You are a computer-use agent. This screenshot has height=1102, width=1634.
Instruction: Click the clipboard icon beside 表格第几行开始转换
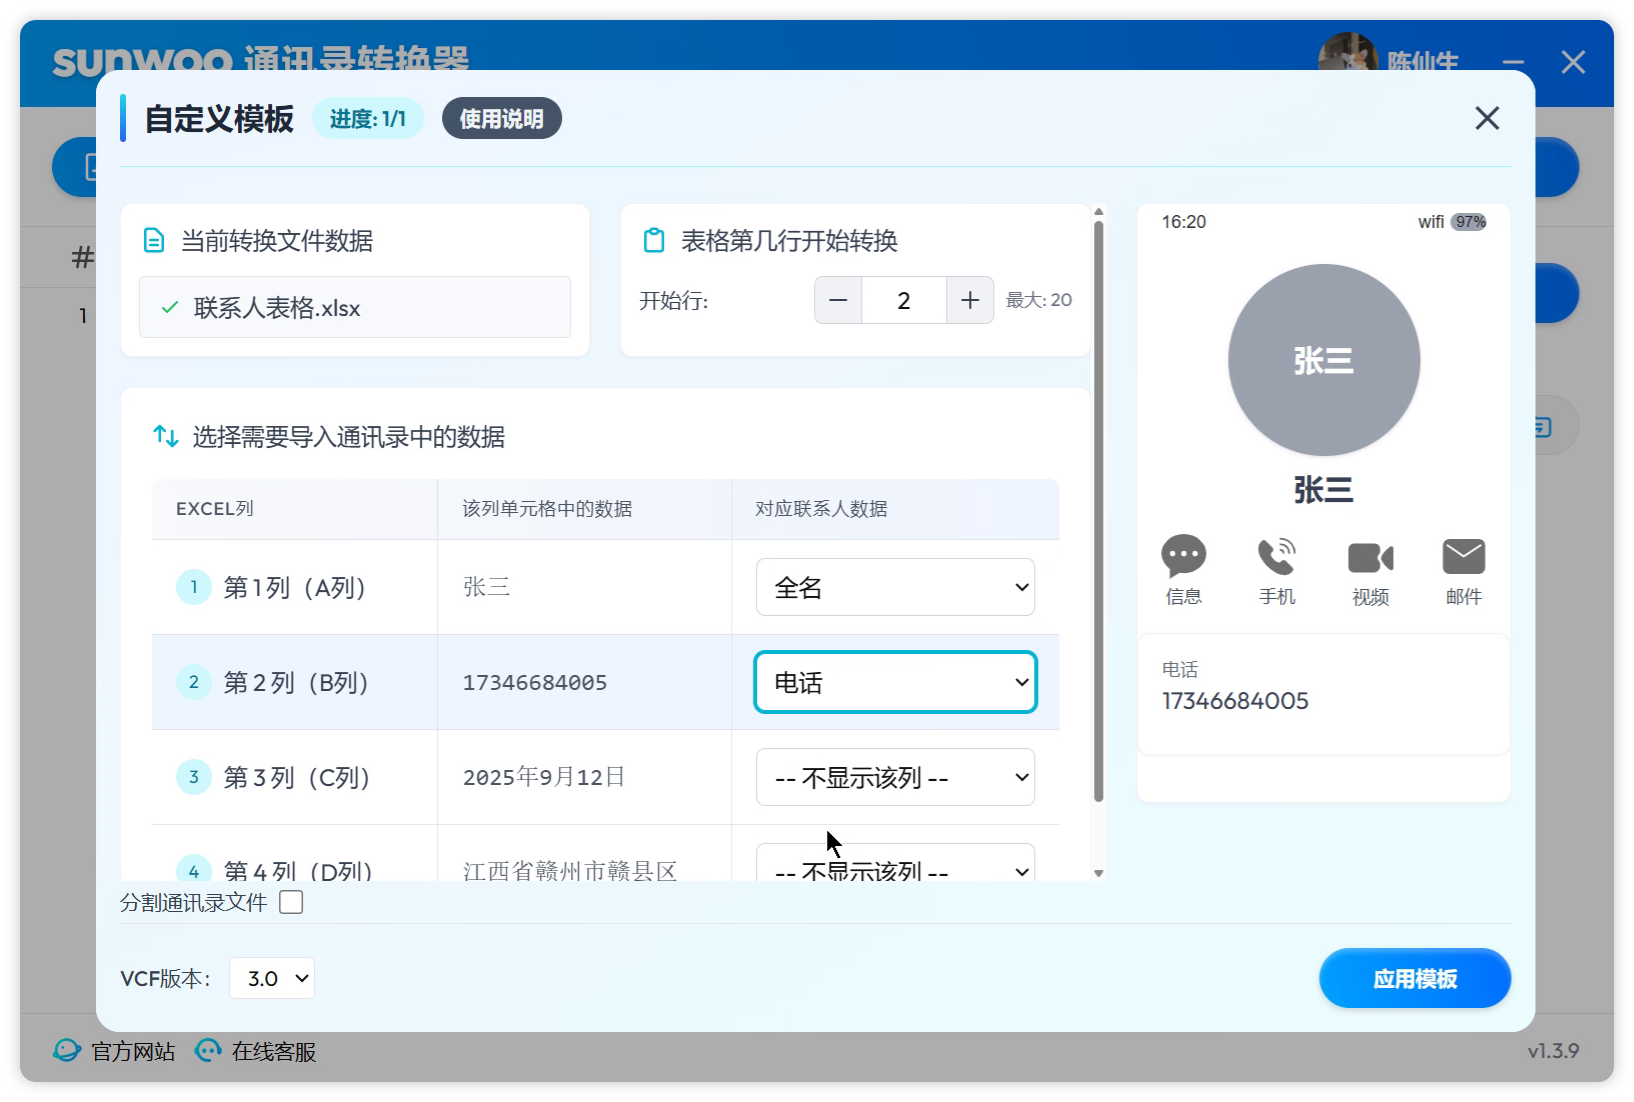(x=652, y=240)
